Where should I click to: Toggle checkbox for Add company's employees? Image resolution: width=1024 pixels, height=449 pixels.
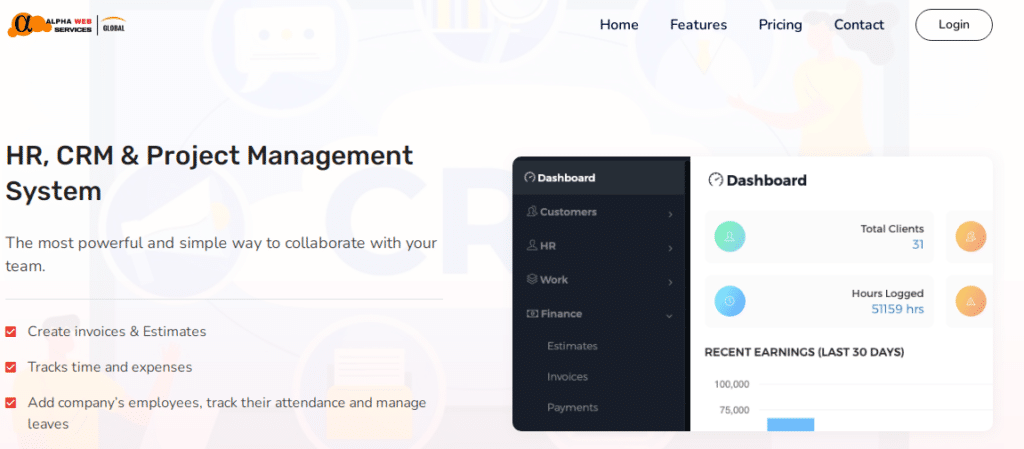(x=11, y=403)
